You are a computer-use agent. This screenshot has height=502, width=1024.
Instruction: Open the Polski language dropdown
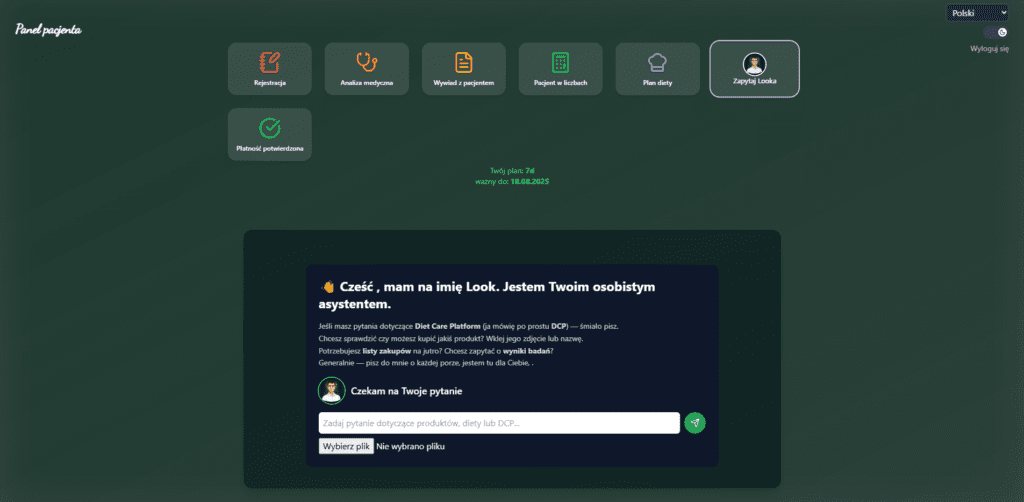click(978, 12)
